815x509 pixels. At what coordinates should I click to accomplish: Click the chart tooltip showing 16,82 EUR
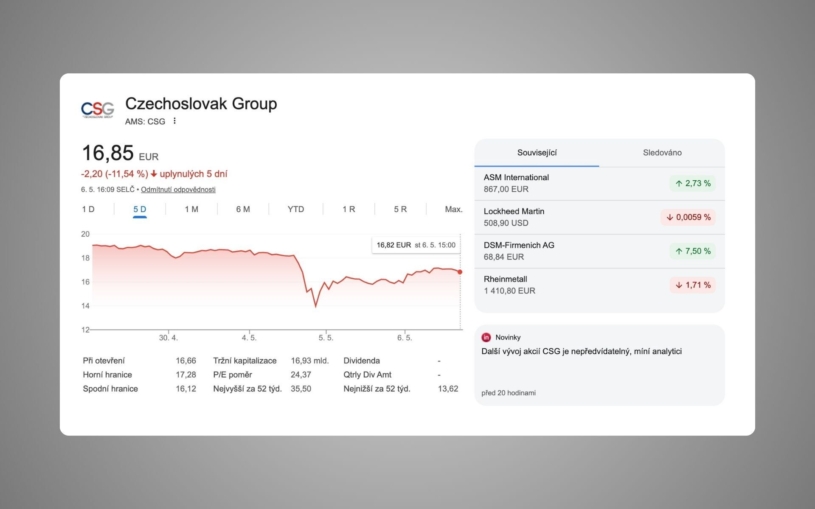point(416,245)
